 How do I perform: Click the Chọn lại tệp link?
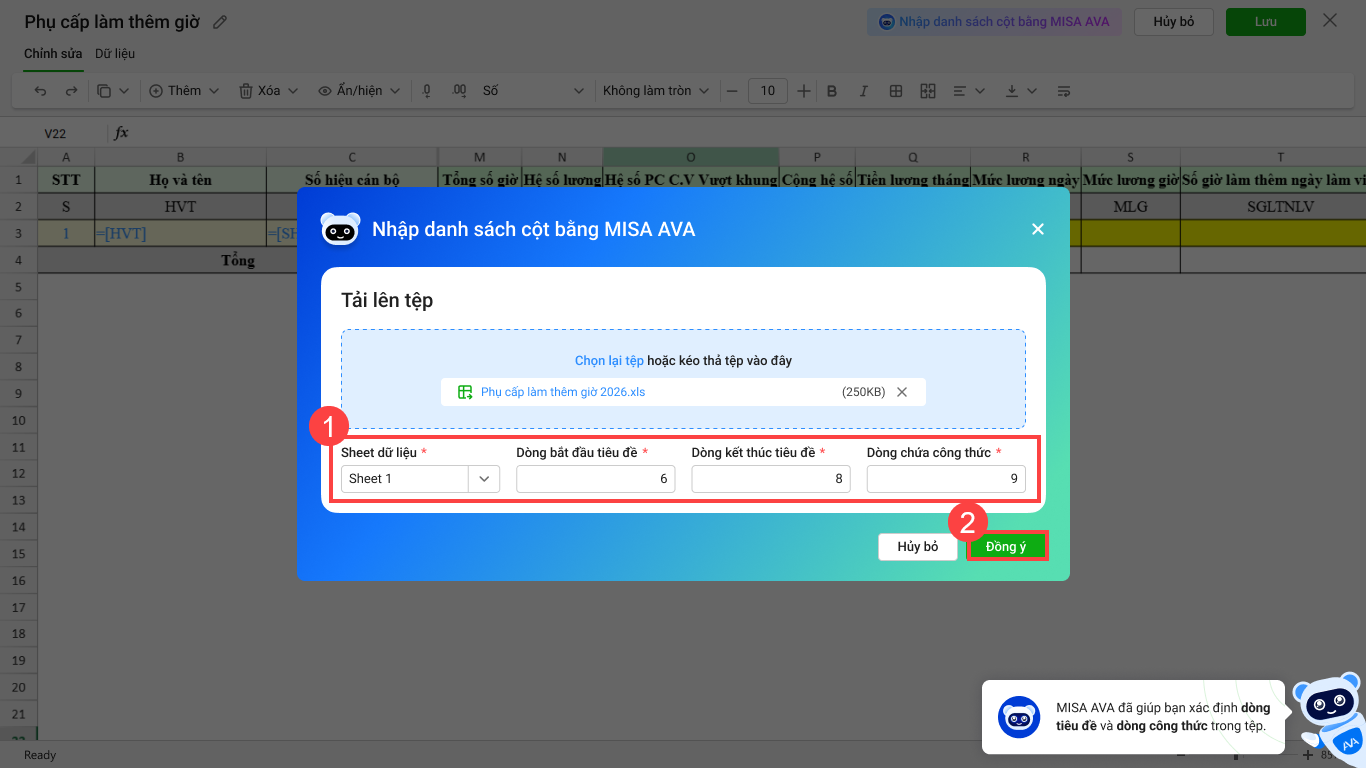tap(609, 360)
